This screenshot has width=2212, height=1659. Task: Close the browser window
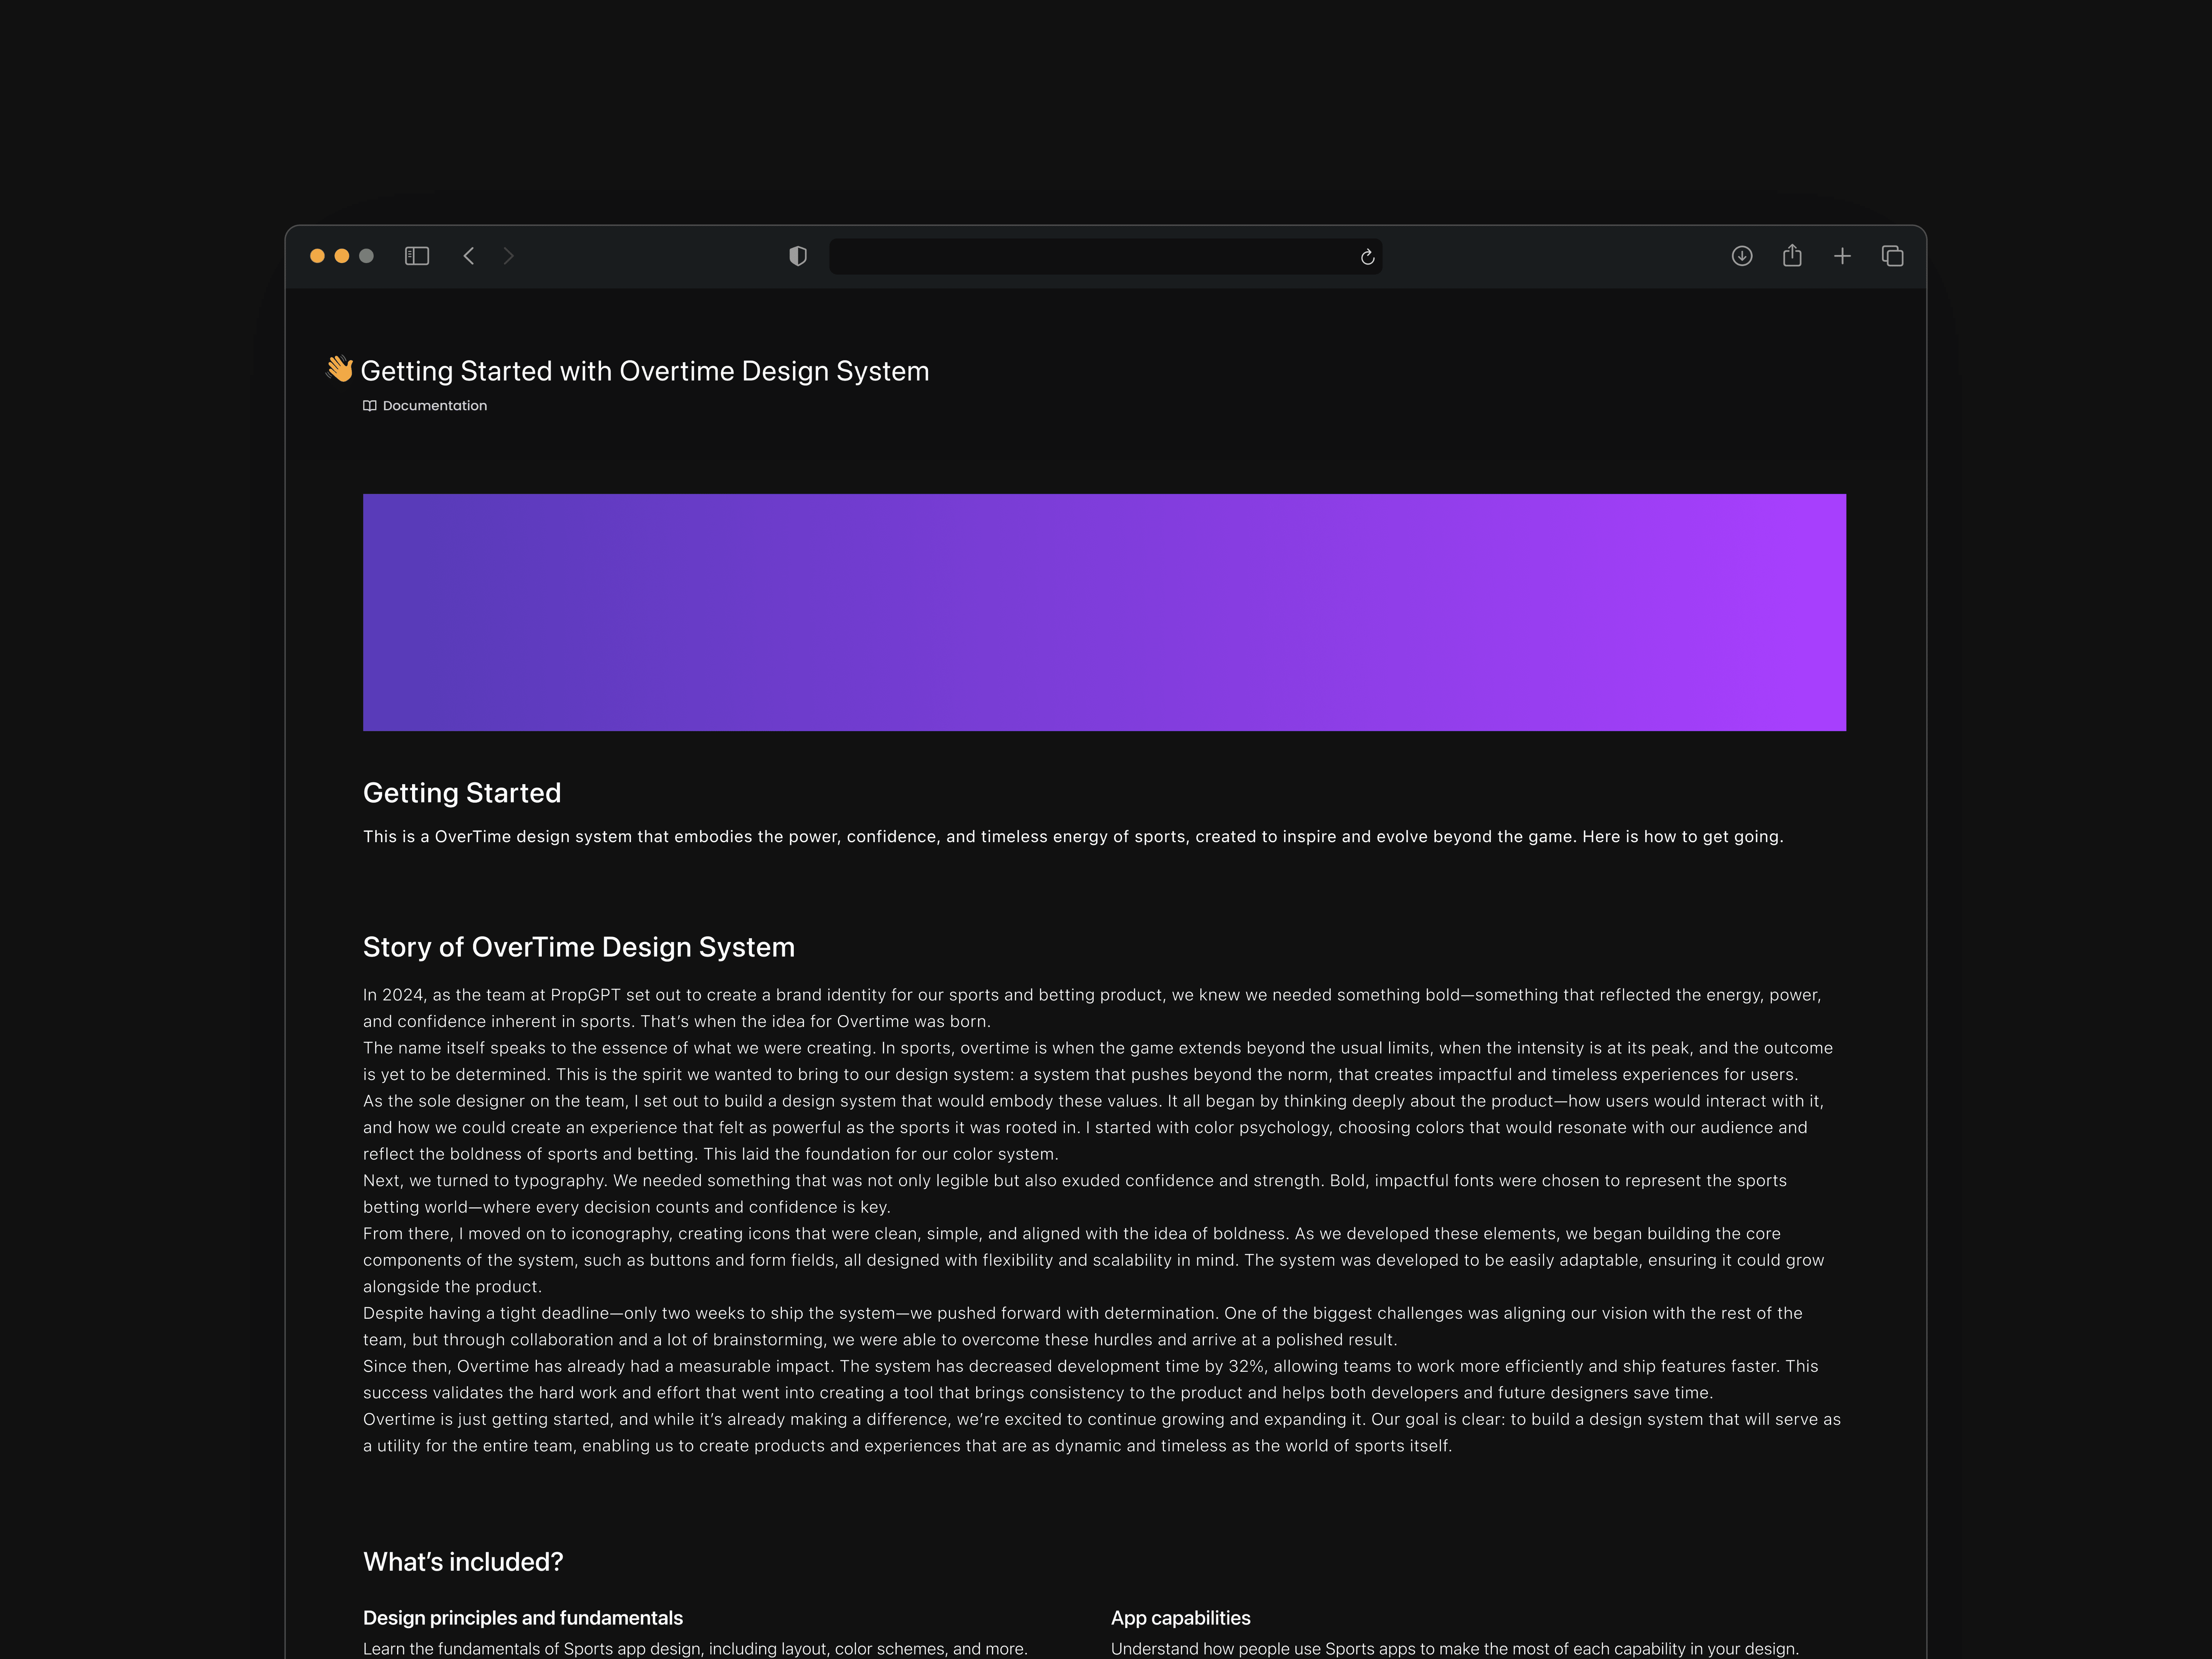317,256
